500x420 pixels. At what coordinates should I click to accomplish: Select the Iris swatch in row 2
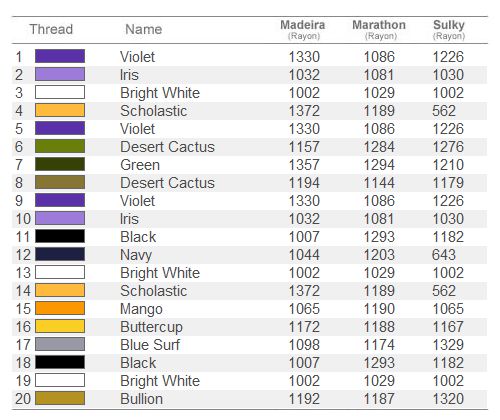click(x=60, y=74)
